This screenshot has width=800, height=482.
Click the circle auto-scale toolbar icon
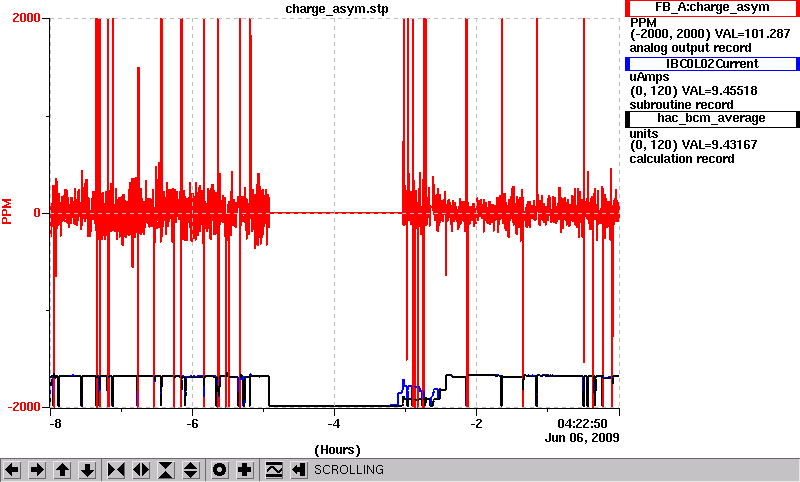(219, 470)
